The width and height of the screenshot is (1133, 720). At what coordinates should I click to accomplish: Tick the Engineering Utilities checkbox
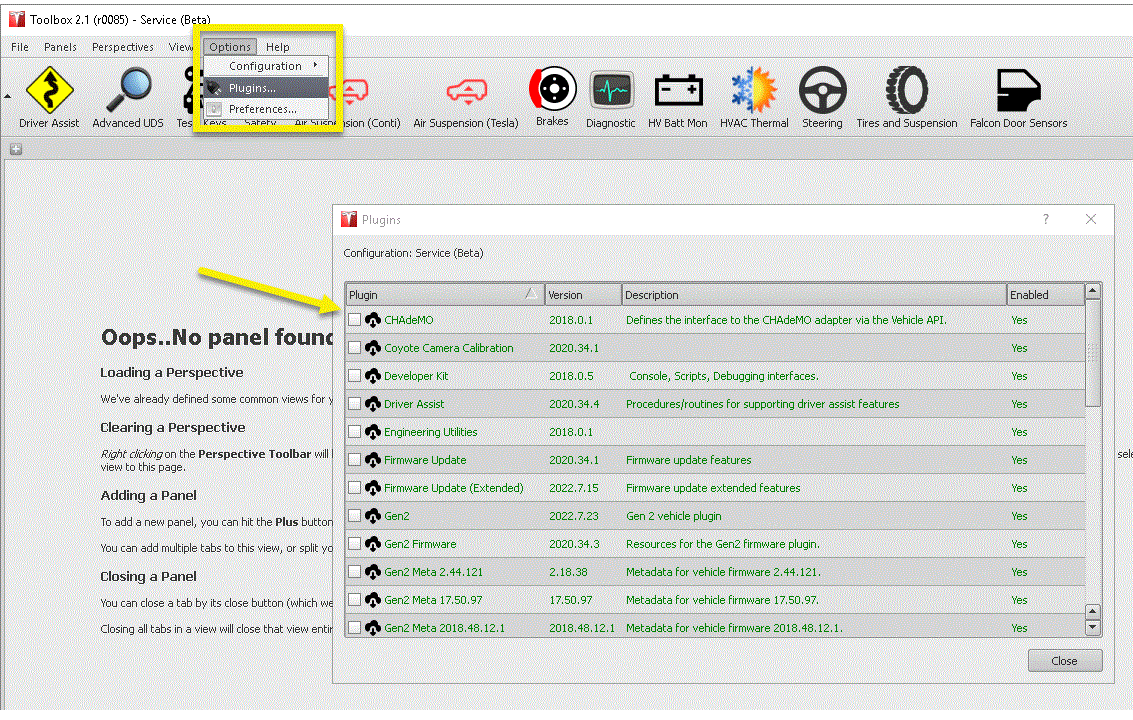(354, 432)
